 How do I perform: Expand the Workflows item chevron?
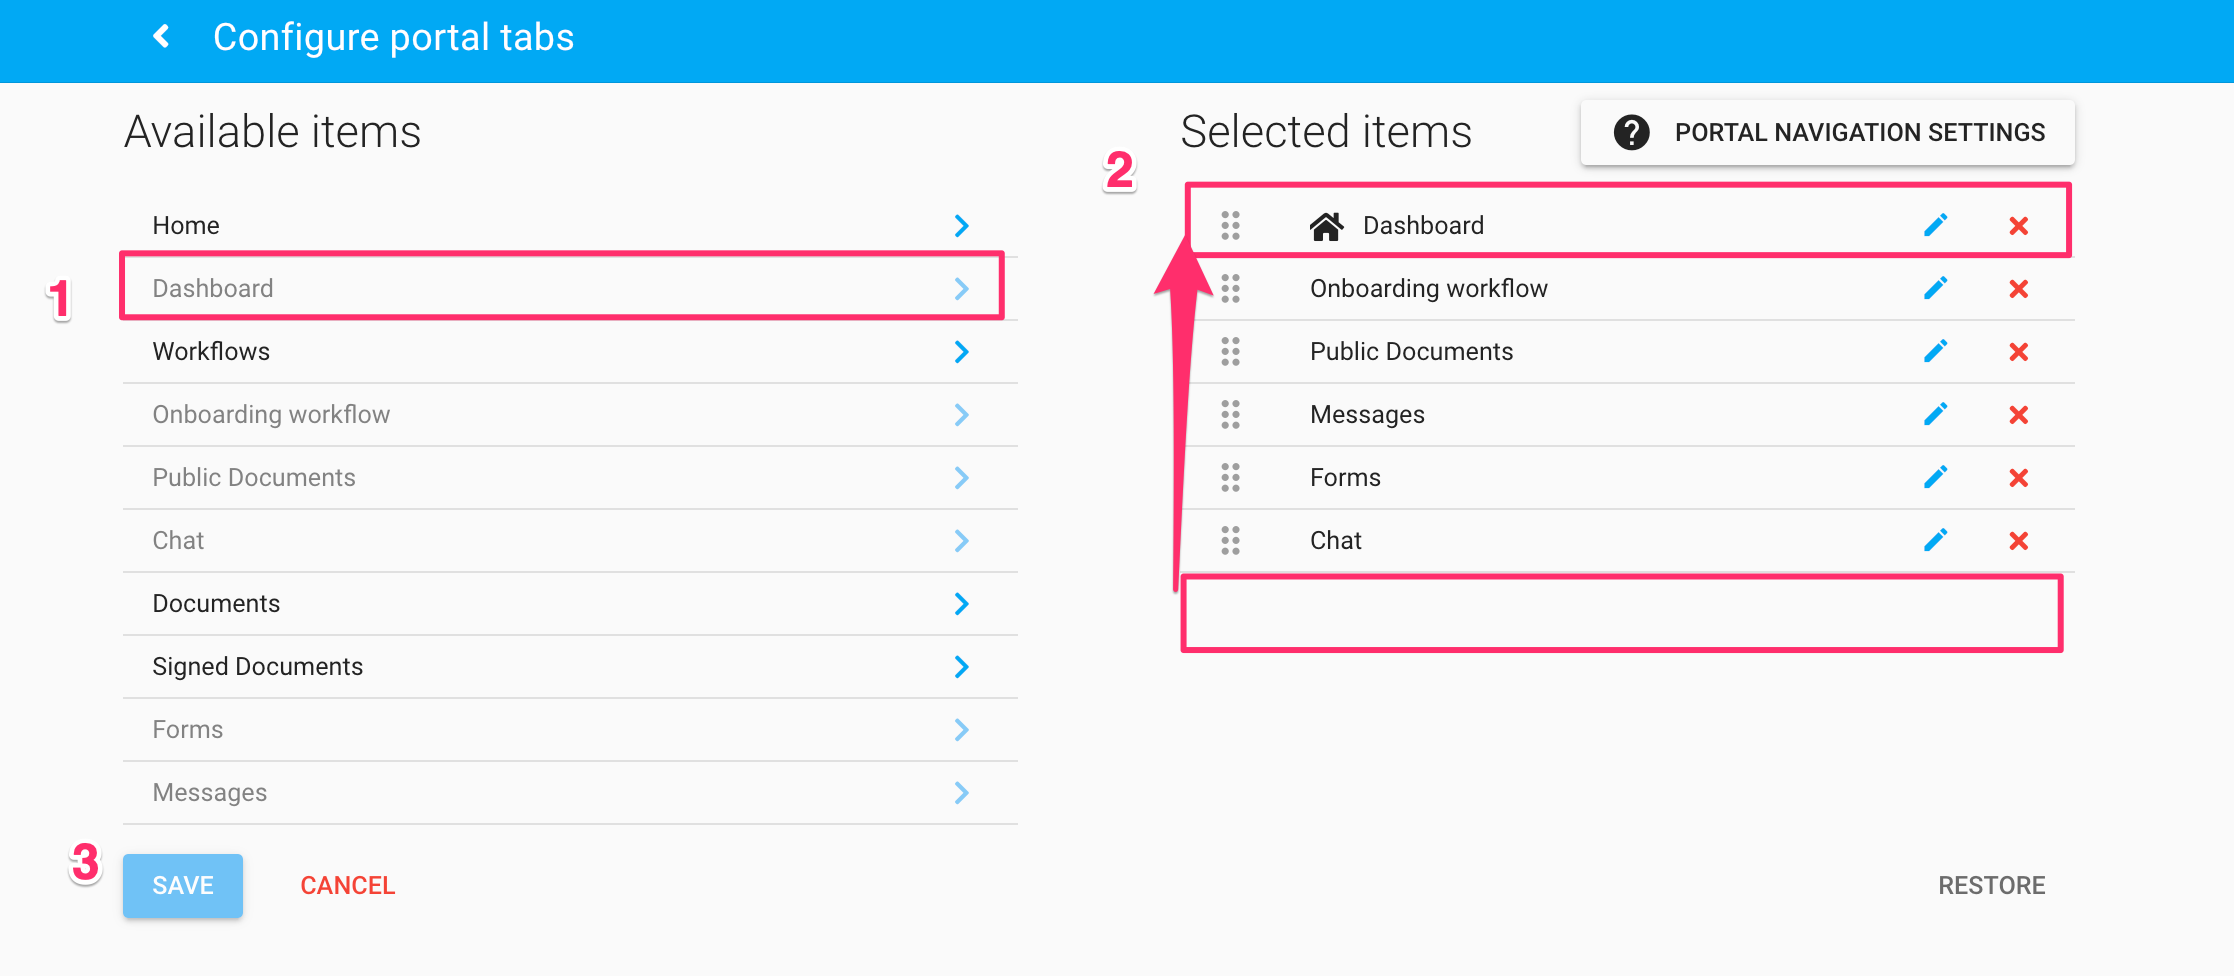tap(961, 351)
